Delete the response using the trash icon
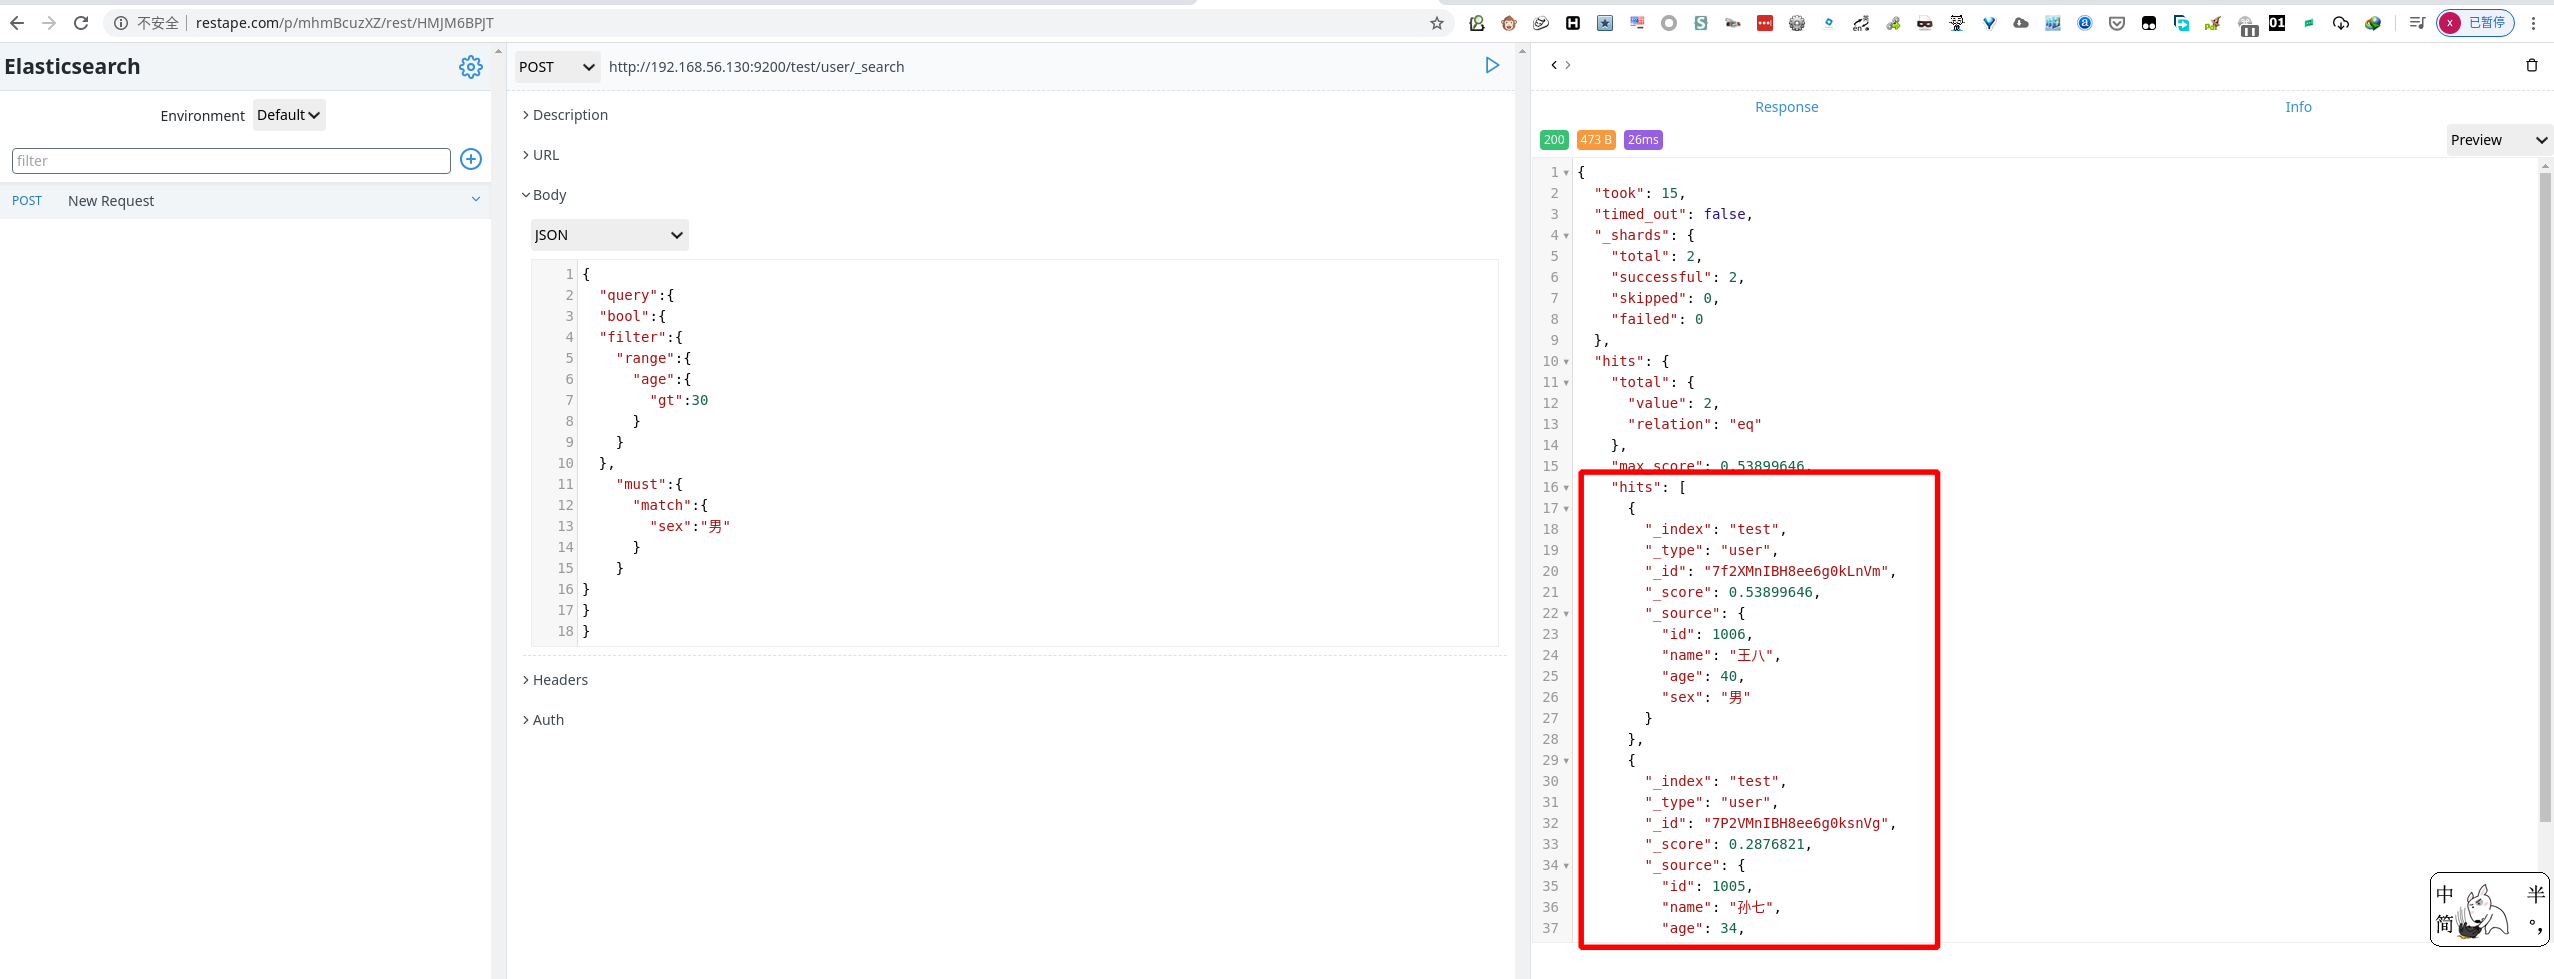 pyautogui.click(x=2533, y=65)
